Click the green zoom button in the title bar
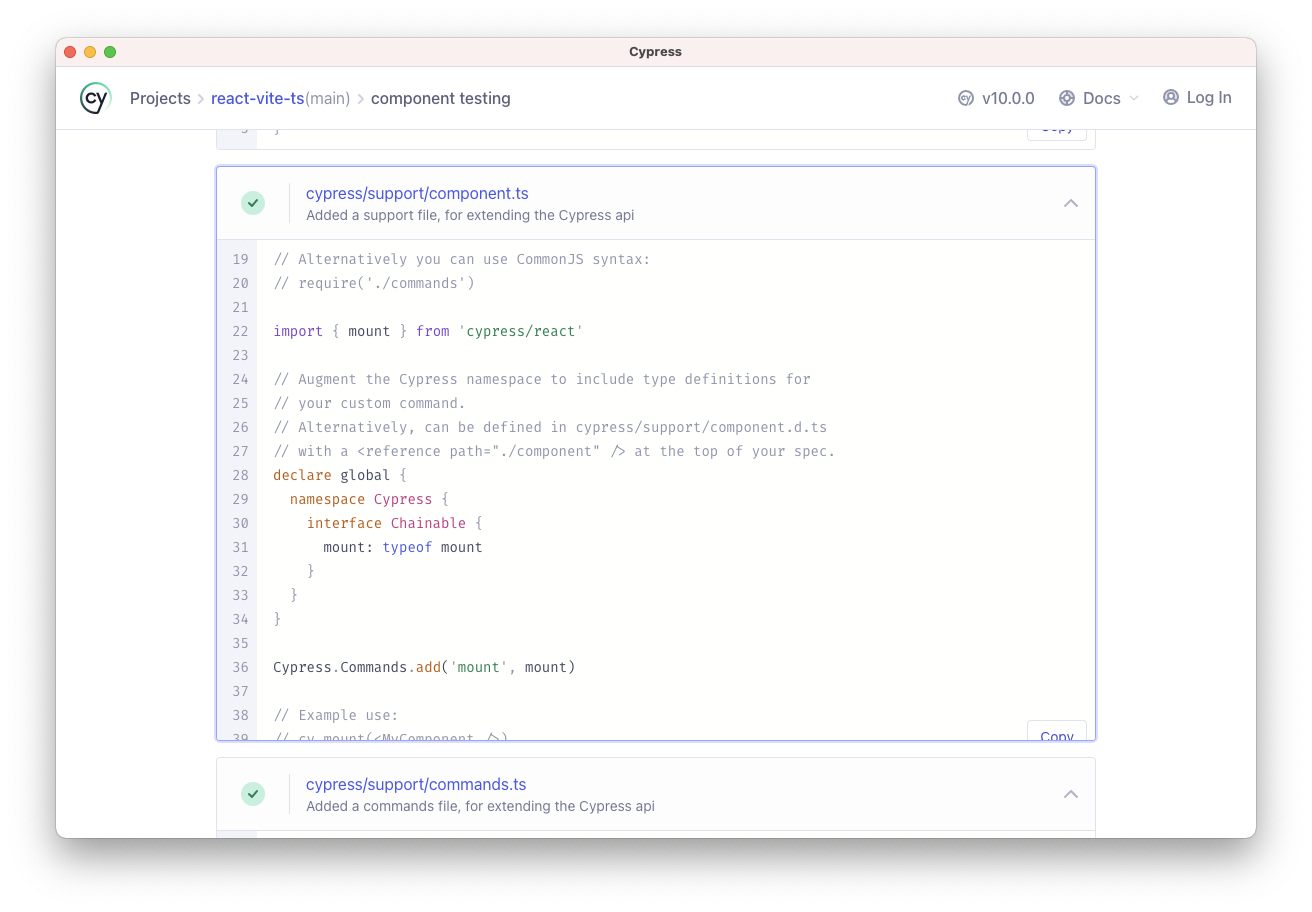 click(x=110, y=51)
